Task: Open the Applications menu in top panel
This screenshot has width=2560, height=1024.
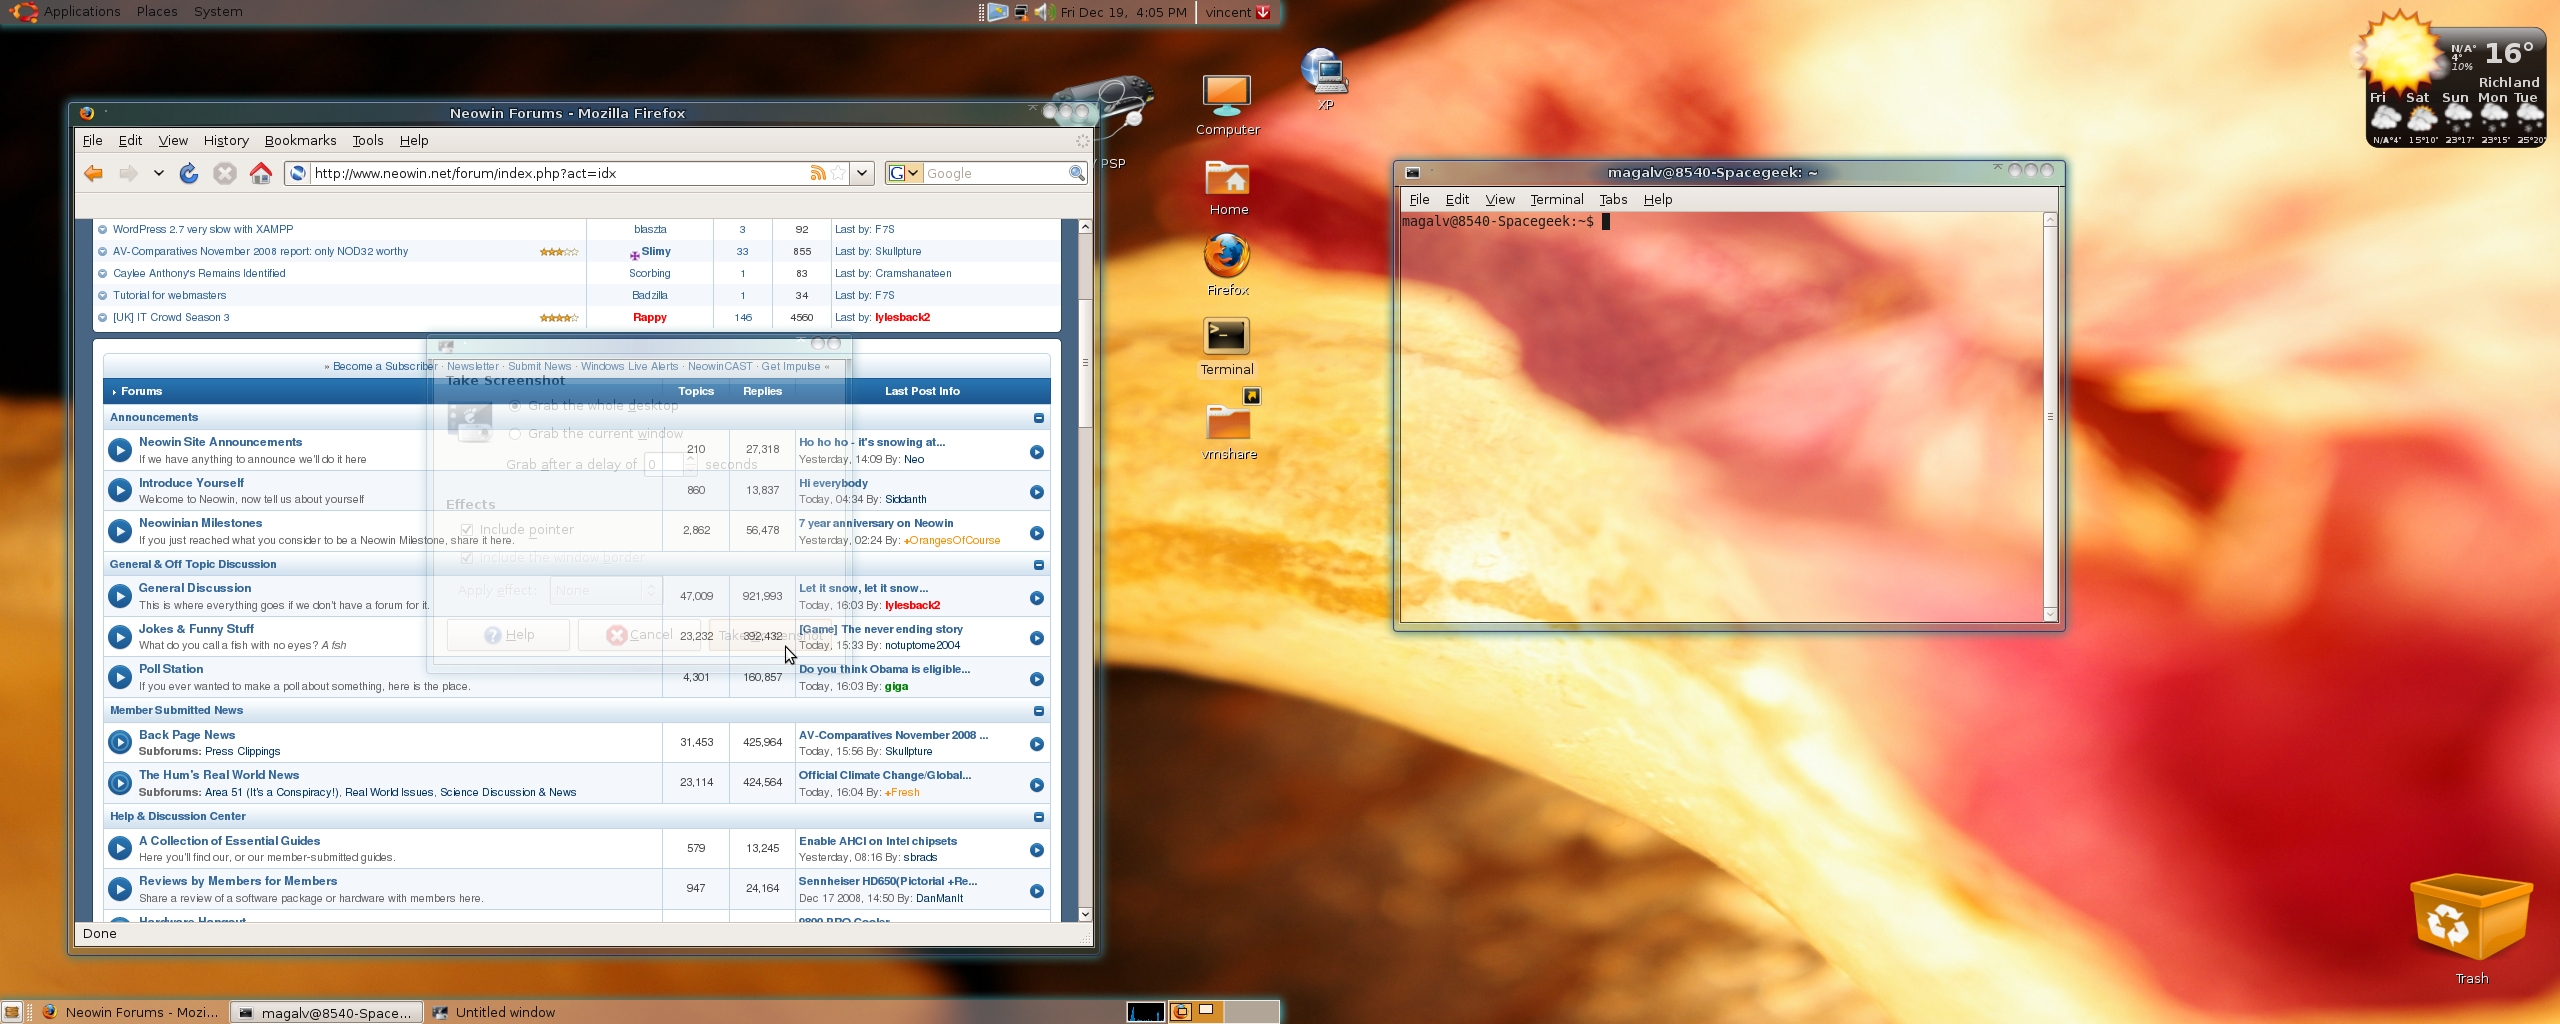Action: point(82,12)
